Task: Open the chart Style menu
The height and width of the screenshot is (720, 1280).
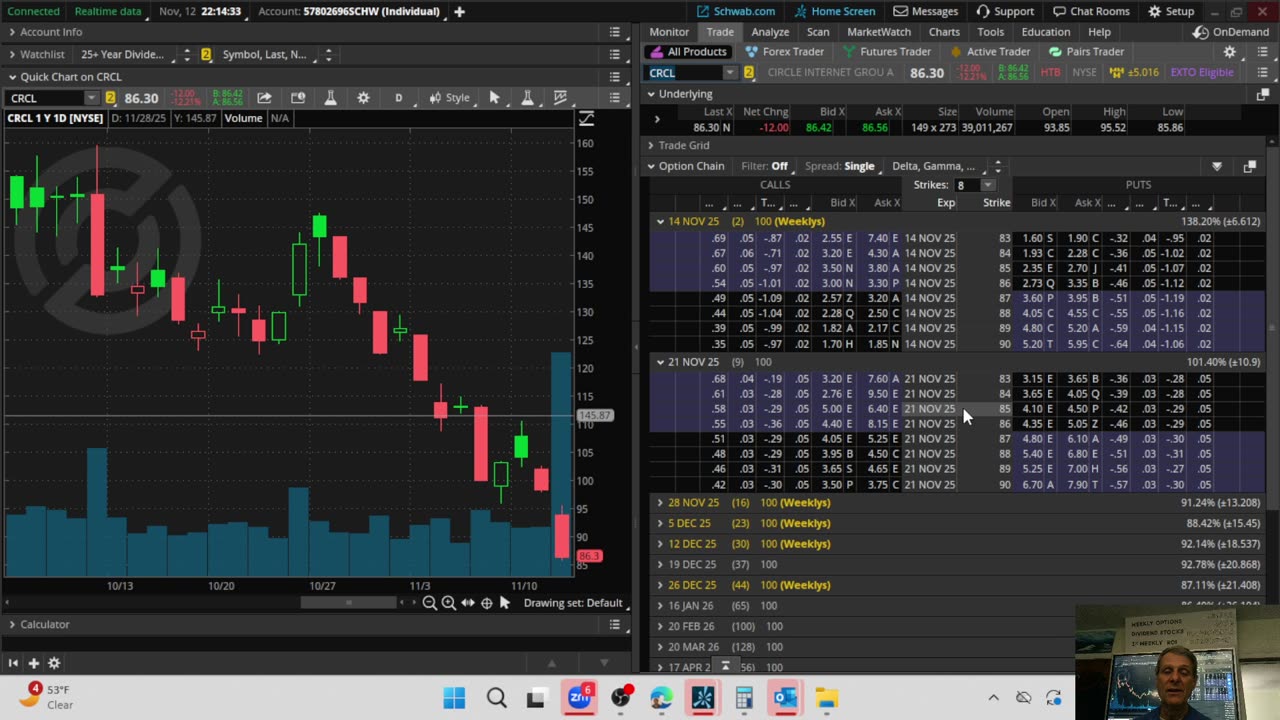Action: pyautogui.click(x=450, y=98)
